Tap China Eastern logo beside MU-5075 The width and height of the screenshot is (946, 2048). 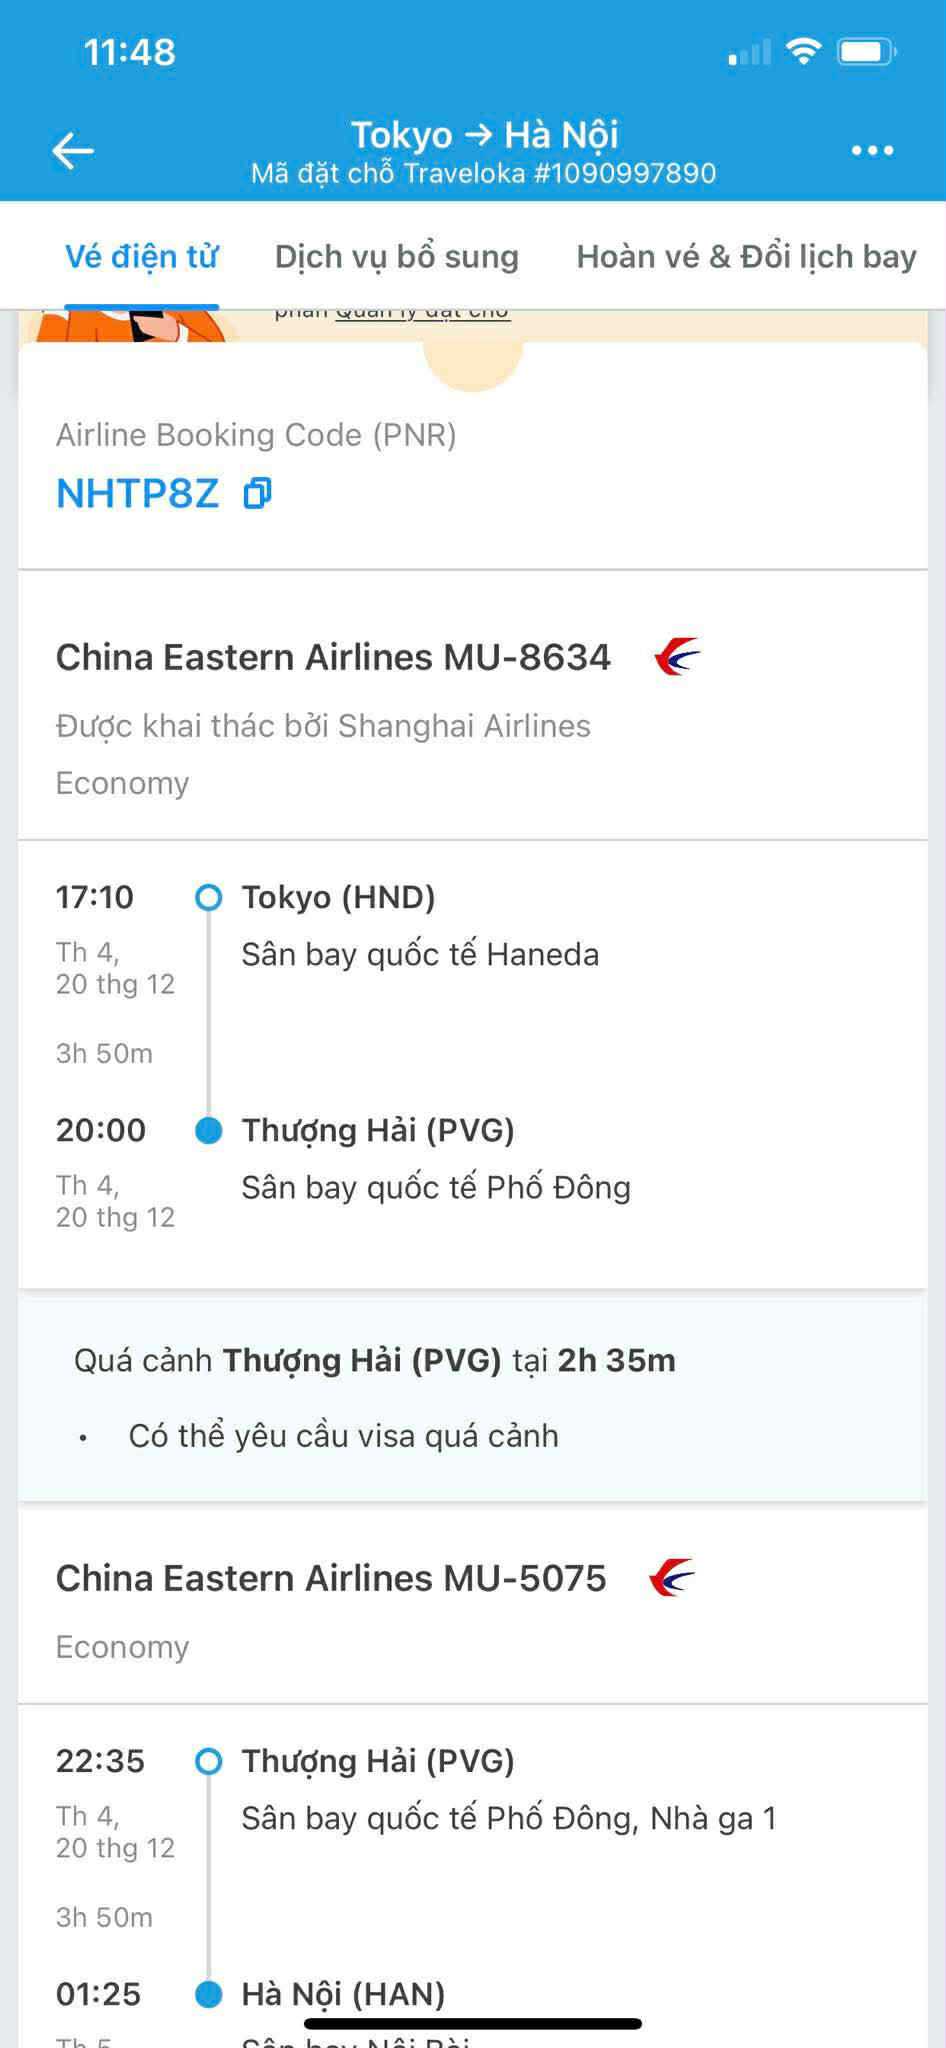[672, 1578]
